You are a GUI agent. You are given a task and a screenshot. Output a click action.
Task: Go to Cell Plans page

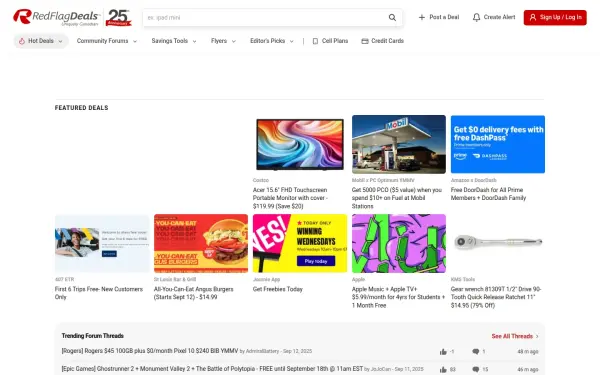330,41
